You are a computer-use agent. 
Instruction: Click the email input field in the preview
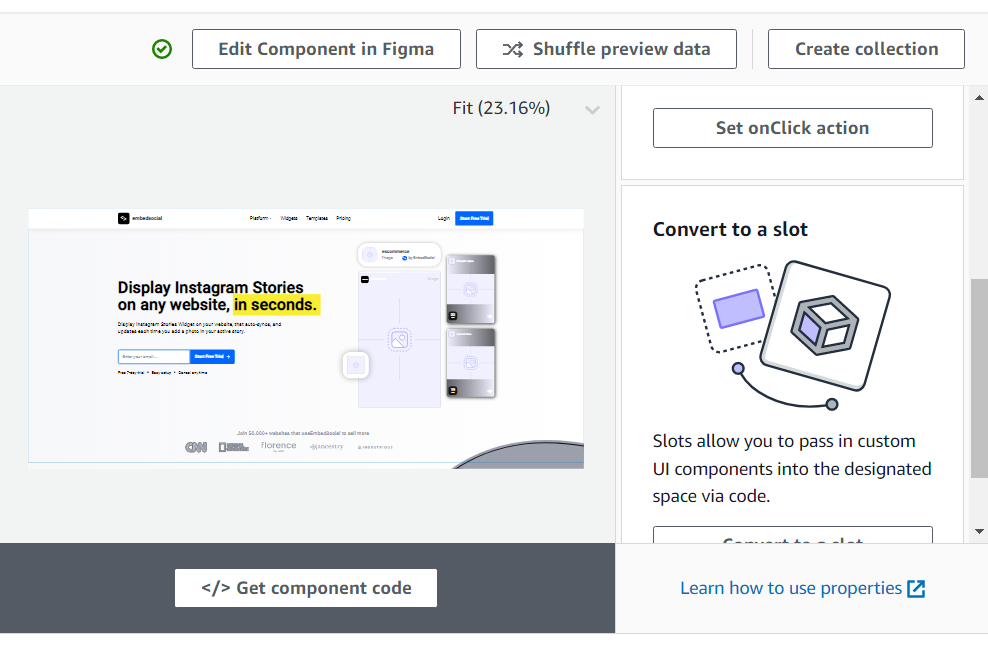click(x=153, y=357)
